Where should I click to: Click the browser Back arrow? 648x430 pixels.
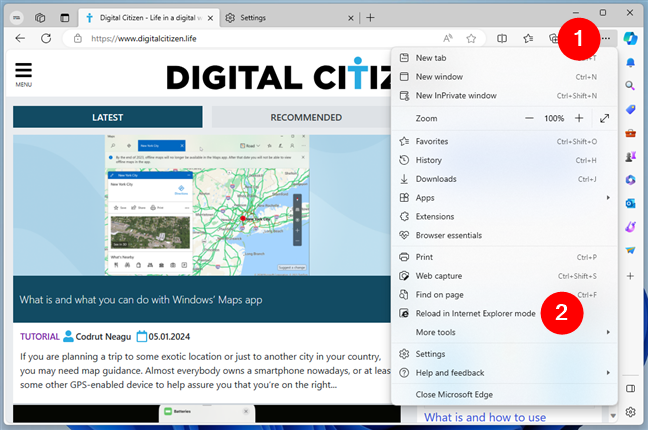click(x=20, y=38)
